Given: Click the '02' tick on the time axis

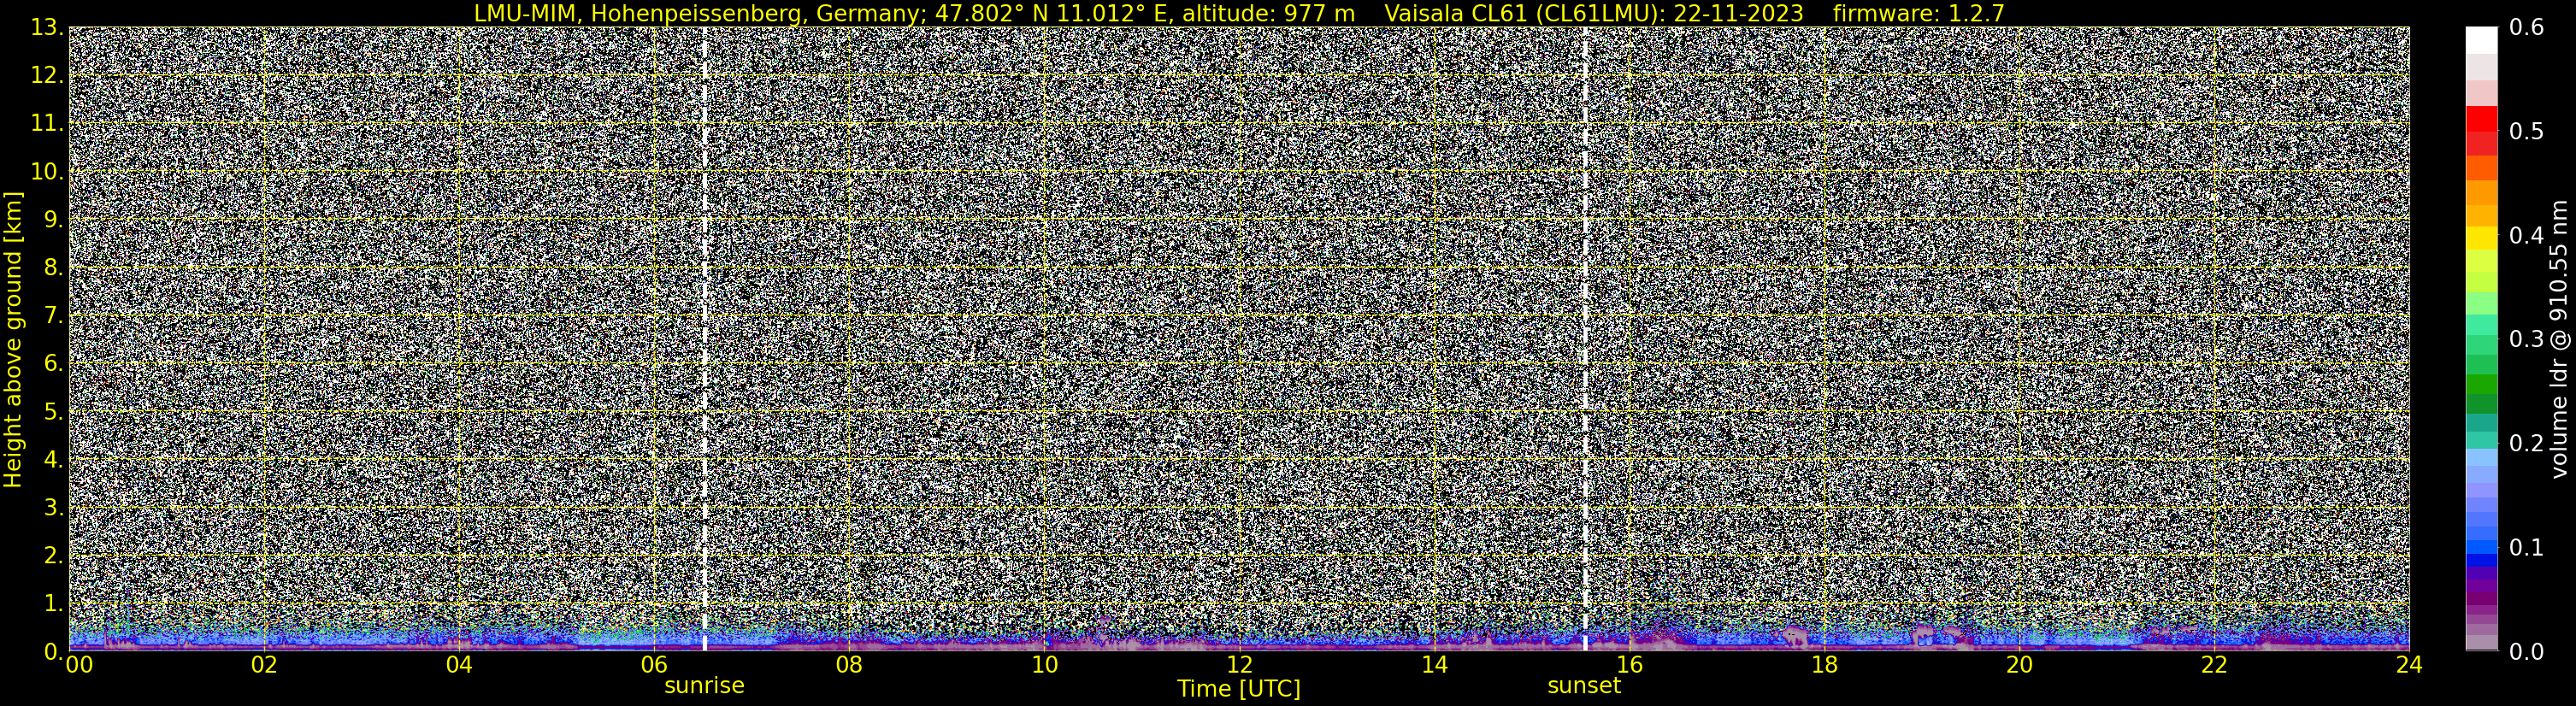Looking at the screenshot, I should coord(263,665).
